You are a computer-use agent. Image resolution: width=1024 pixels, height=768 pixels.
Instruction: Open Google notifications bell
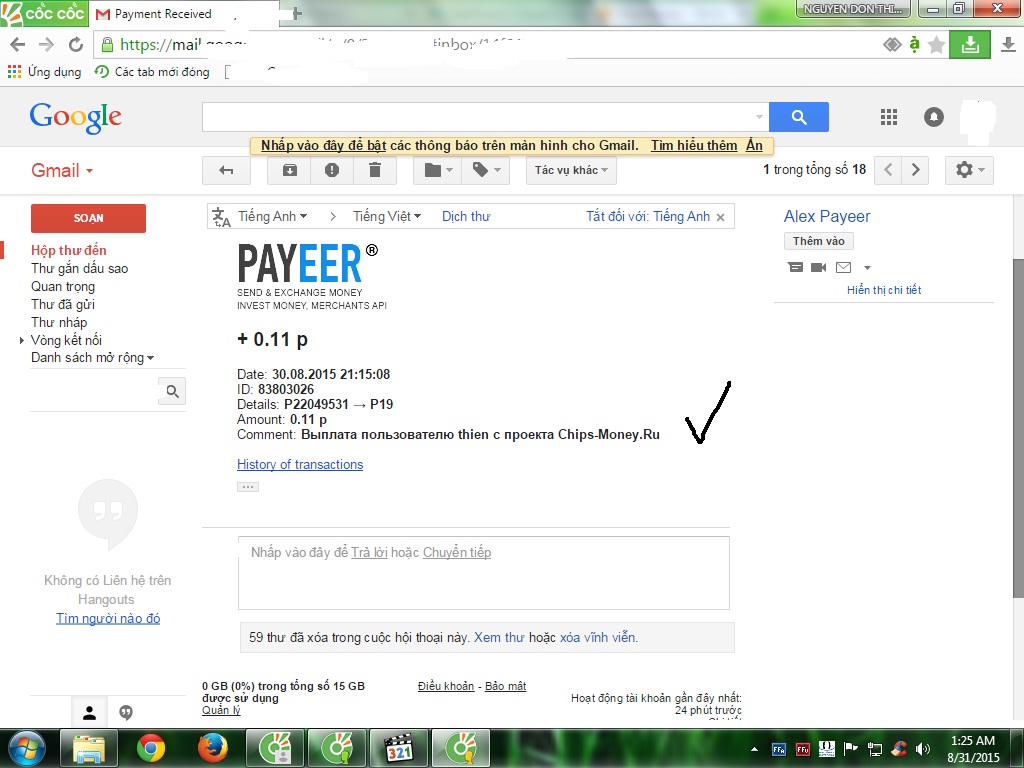point(934,117)
